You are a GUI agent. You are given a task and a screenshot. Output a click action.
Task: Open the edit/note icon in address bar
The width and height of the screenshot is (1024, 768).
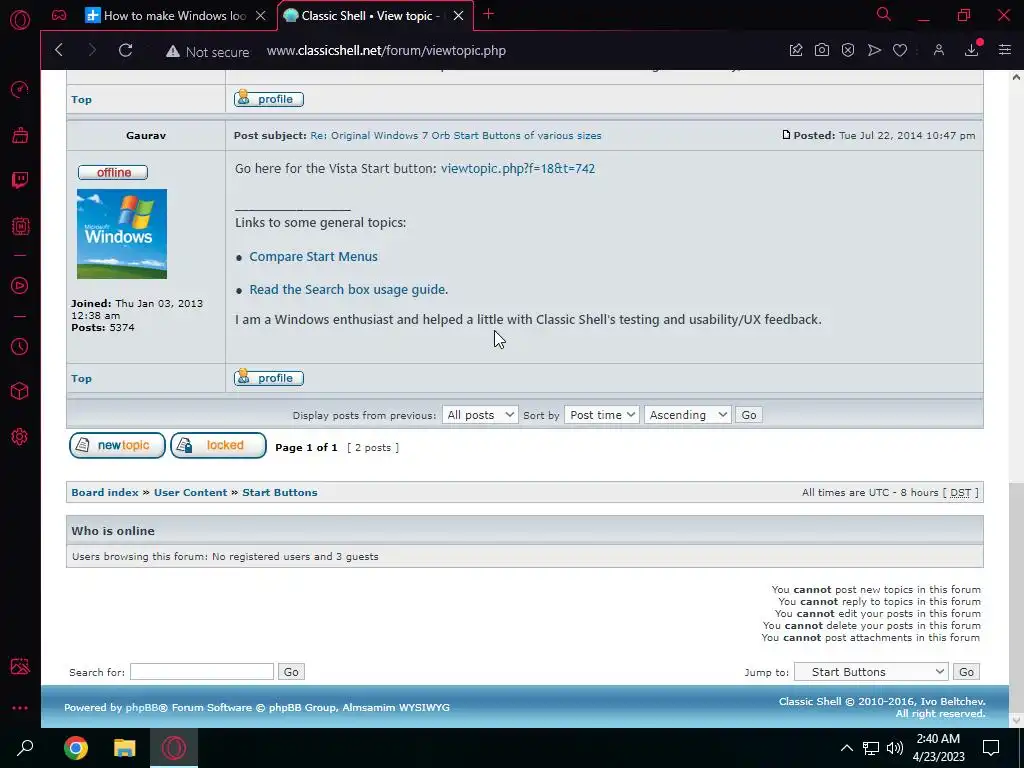click(x=795, y=50)
